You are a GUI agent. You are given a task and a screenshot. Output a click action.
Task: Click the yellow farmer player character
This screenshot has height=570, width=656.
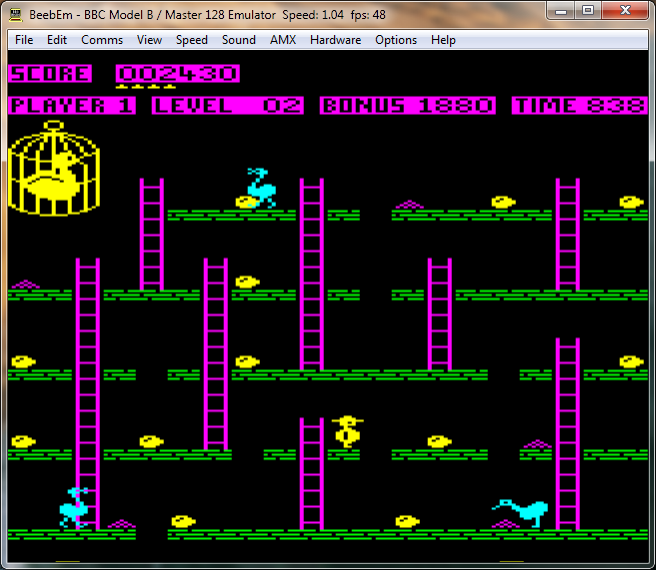[347, 432]
